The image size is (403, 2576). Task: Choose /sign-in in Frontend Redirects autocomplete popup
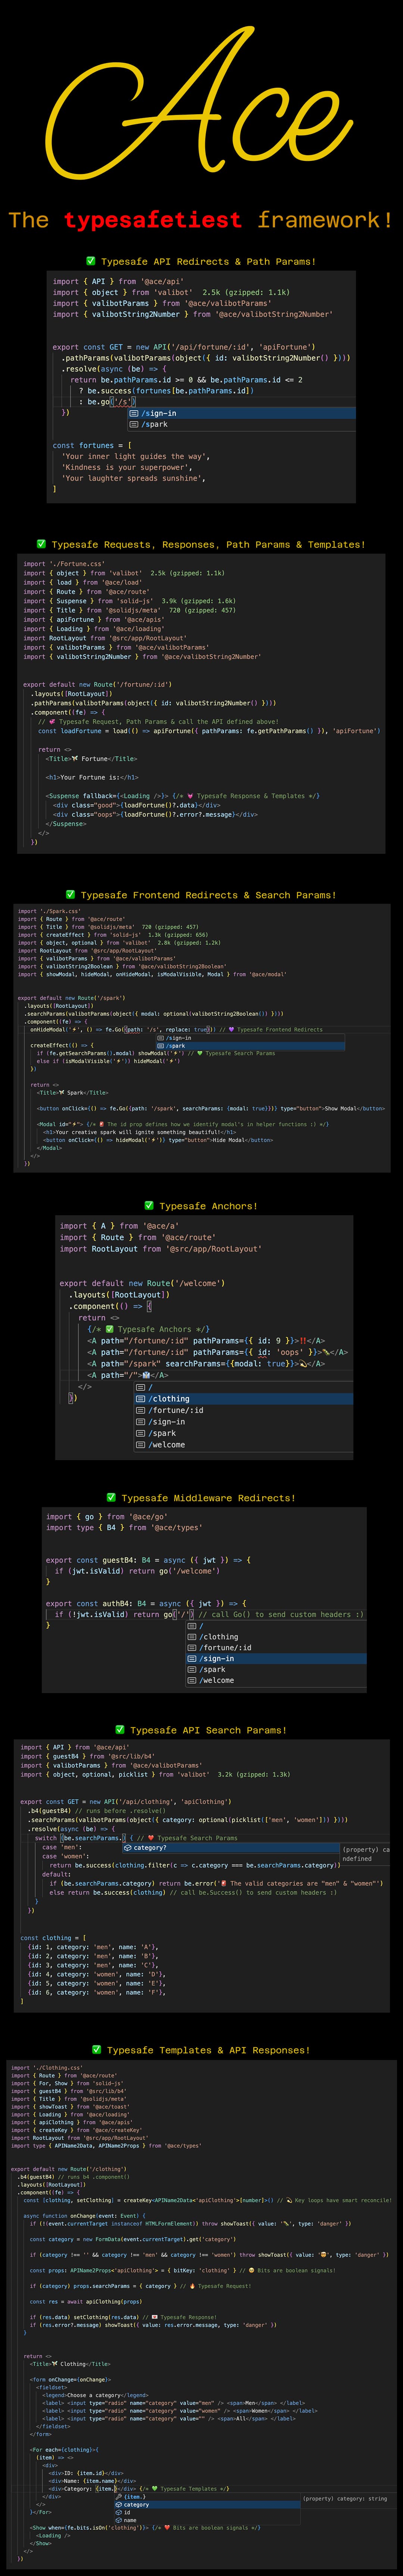tap(250, 1038)
